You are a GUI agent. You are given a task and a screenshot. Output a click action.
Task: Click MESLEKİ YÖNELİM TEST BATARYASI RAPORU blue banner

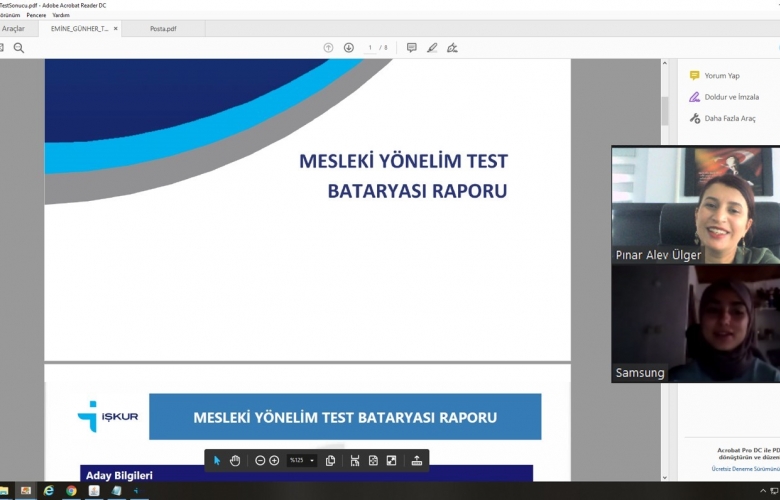click(345, 417)
